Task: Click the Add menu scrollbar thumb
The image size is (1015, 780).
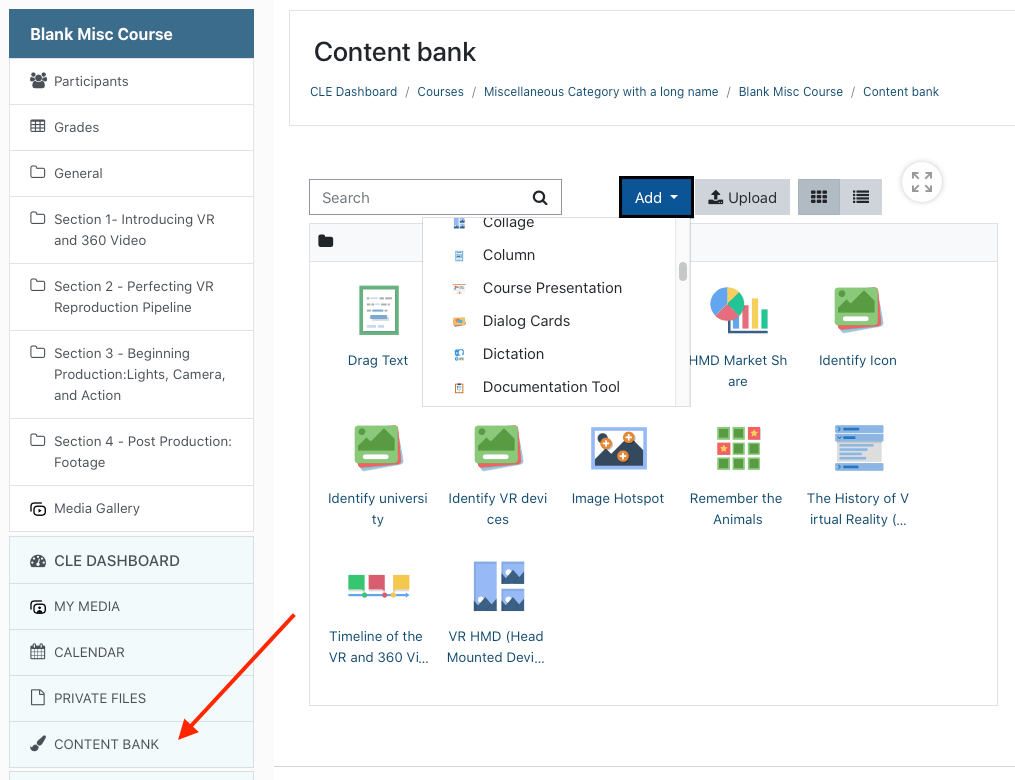Action: click(683, 271)
